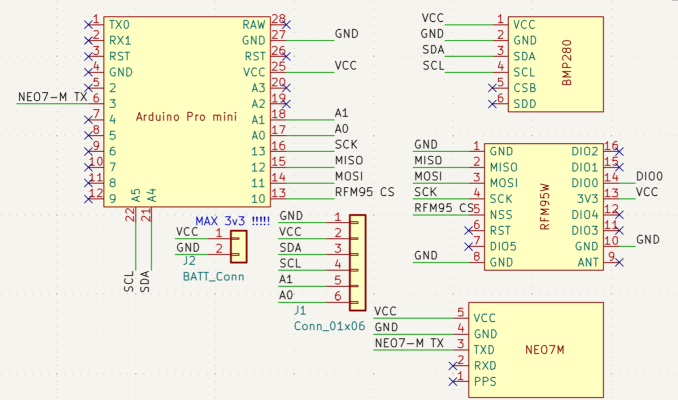Select SCK label at Arduino pin 16
Image resolution: width=678 pixels, height=400 pixels.
[x=346, y=144]
